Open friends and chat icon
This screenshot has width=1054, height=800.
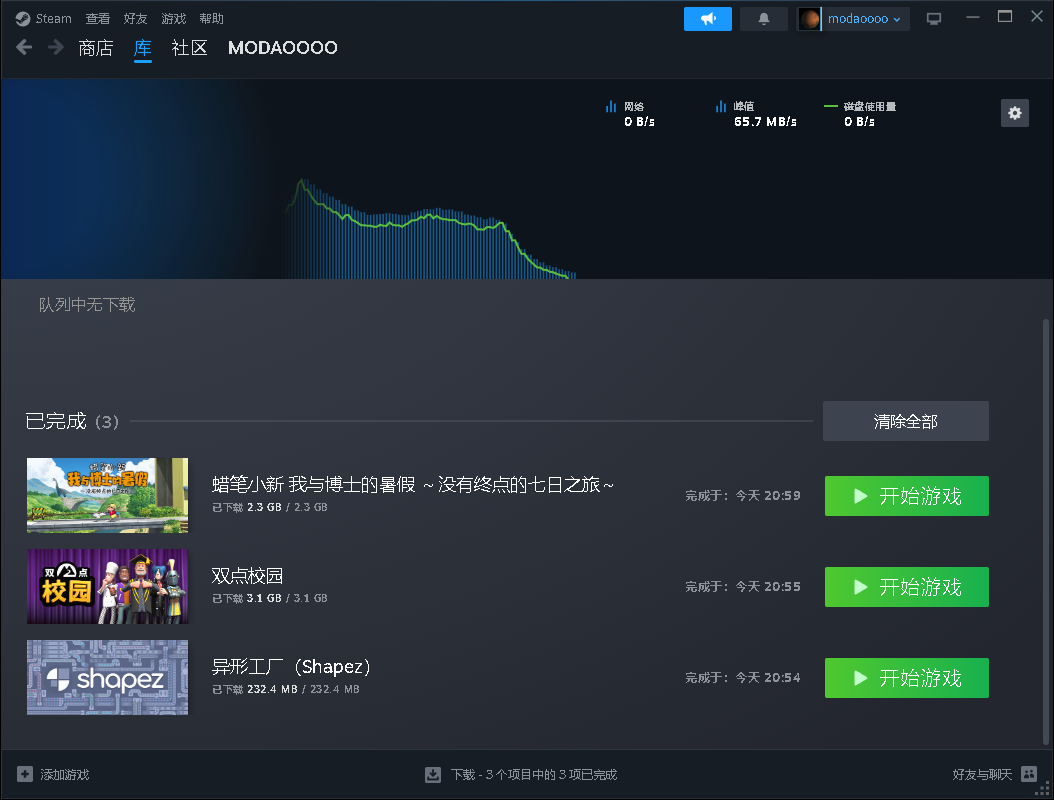[x=1028, y=774]
